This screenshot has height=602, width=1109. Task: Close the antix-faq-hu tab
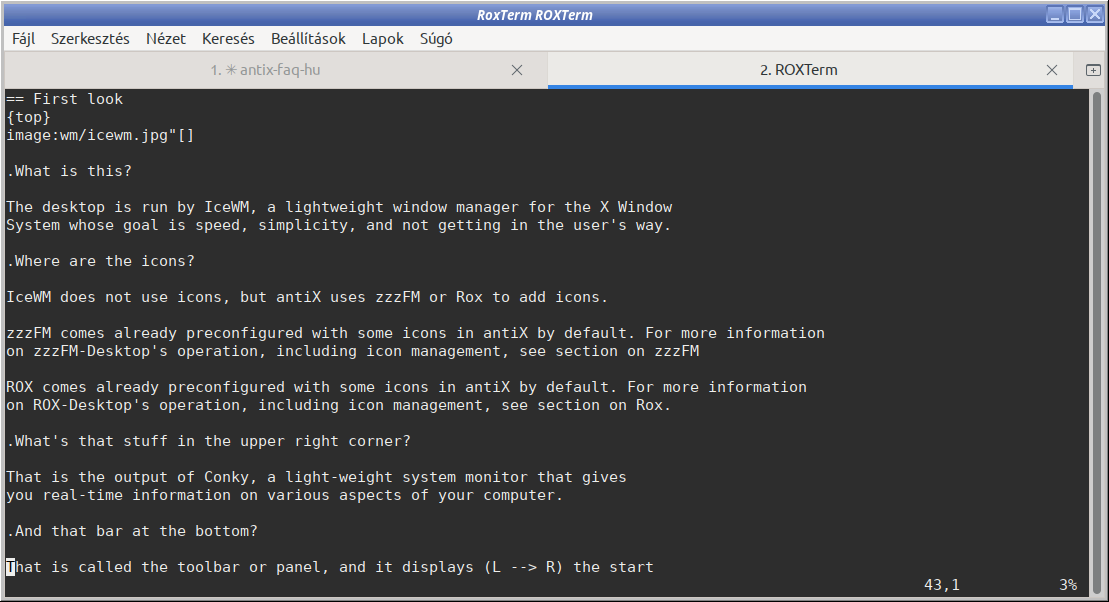tap(517, 70)
